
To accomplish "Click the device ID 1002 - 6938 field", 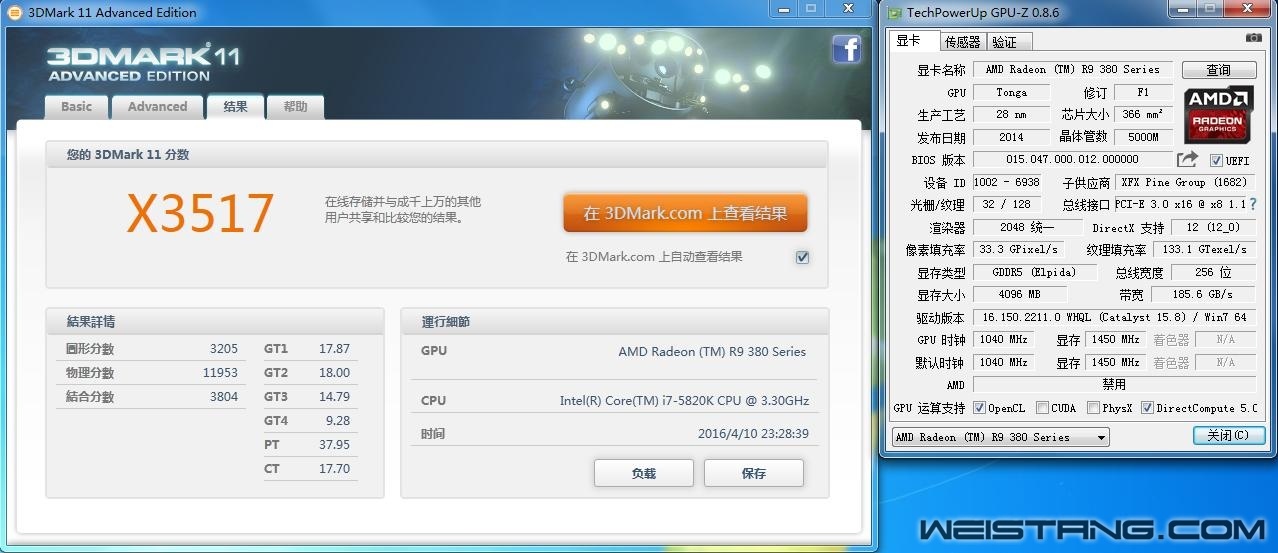I will pos(1007,182).
